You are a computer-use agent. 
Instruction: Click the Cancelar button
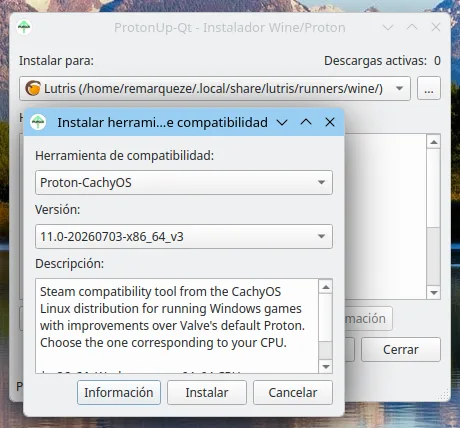tap(293, 392)
